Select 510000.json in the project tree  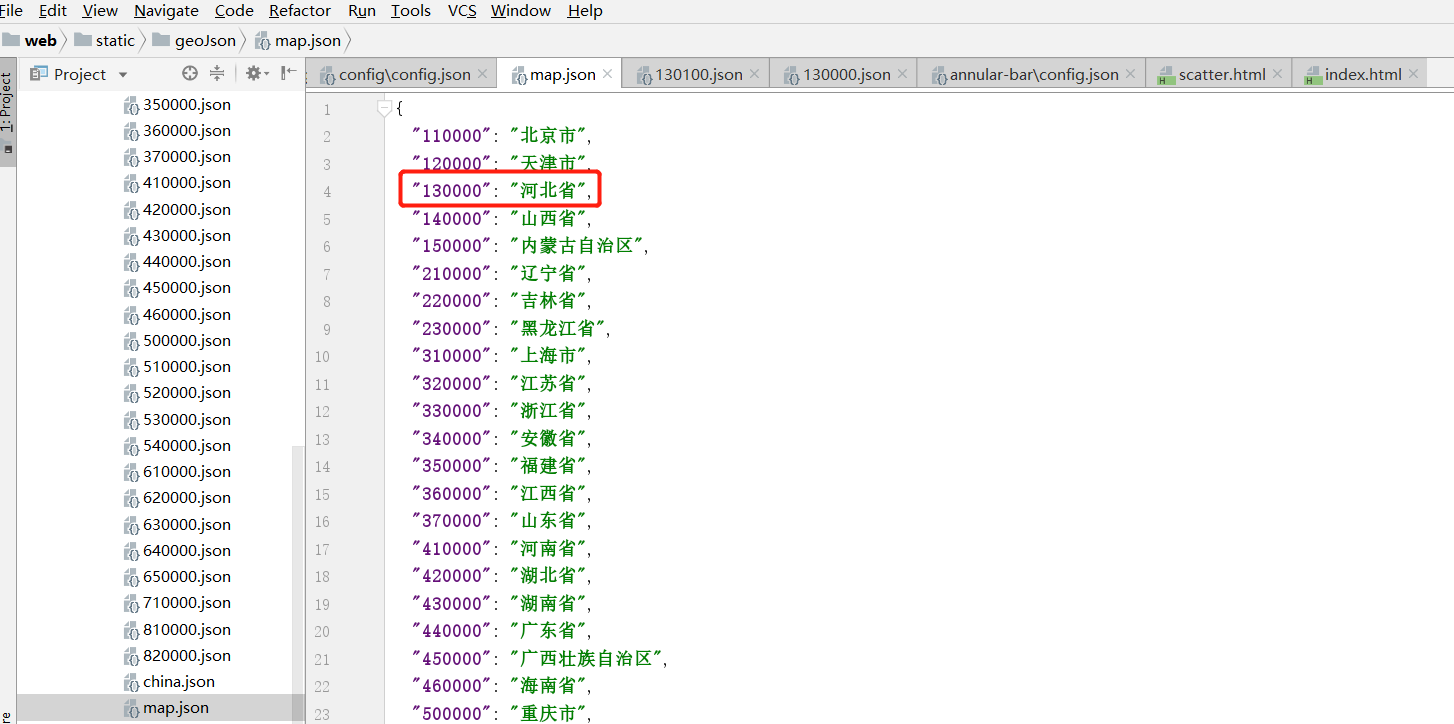[x=177, y=367]
